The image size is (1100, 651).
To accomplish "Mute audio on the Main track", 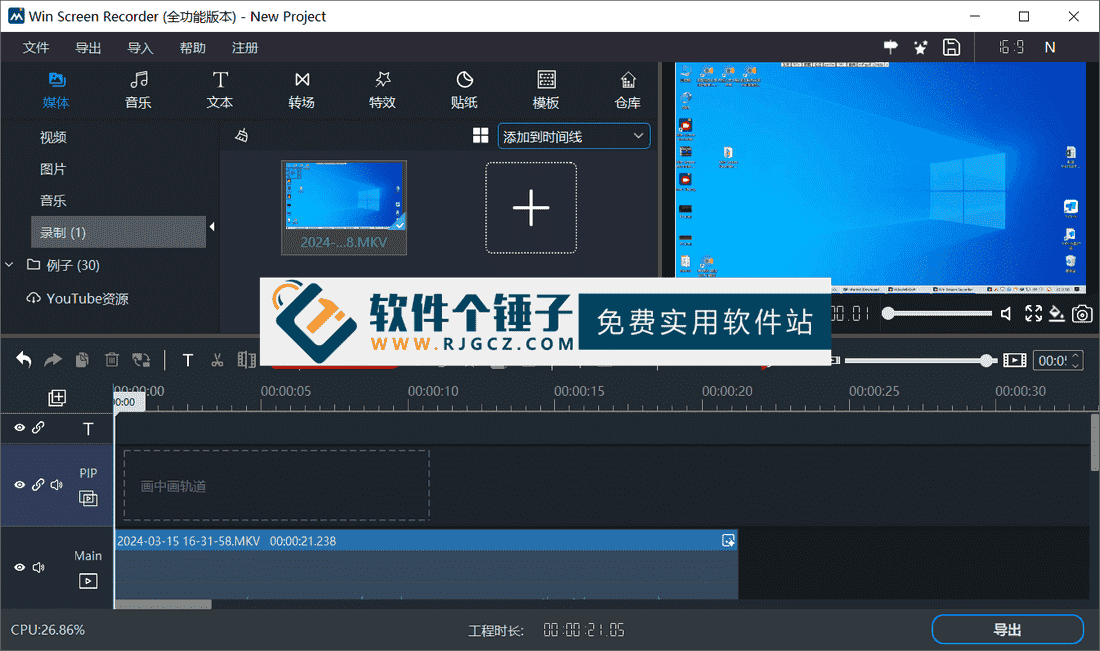I will point(39,567).
